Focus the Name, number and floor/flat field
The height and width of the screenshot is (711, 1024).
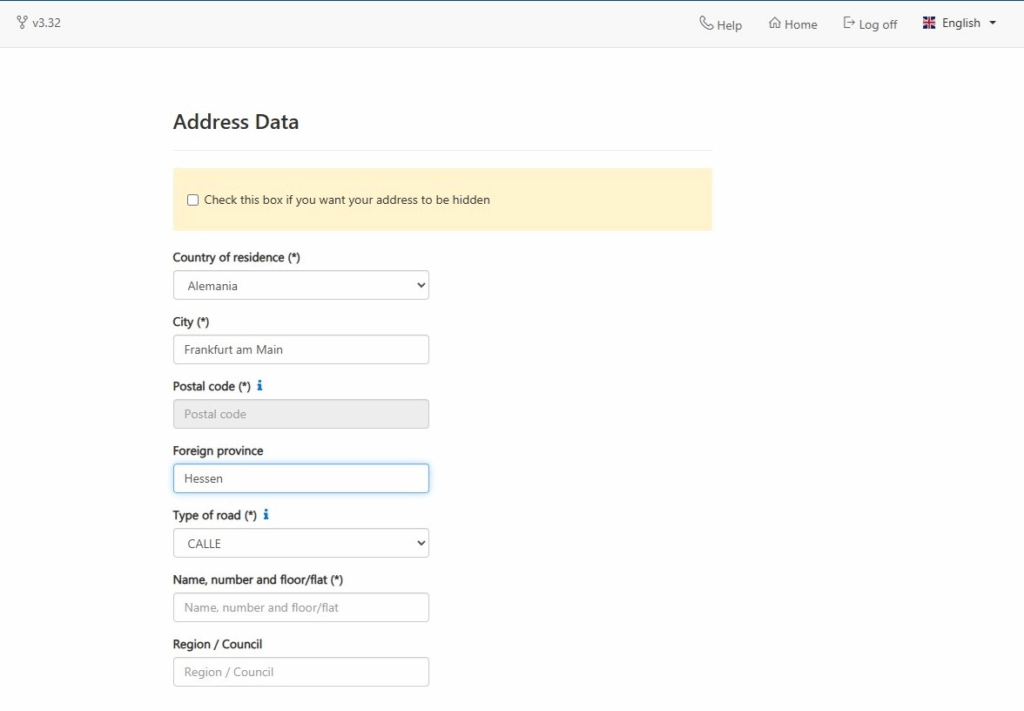pyautogui.click(x=300, y=607)
